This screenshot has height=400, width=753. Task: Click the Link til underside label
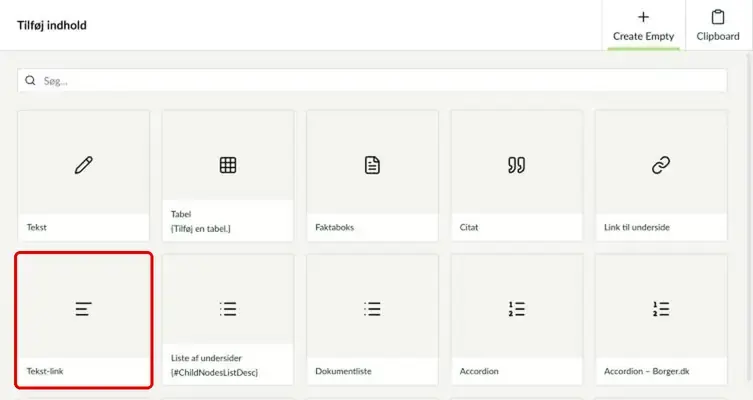637,227
